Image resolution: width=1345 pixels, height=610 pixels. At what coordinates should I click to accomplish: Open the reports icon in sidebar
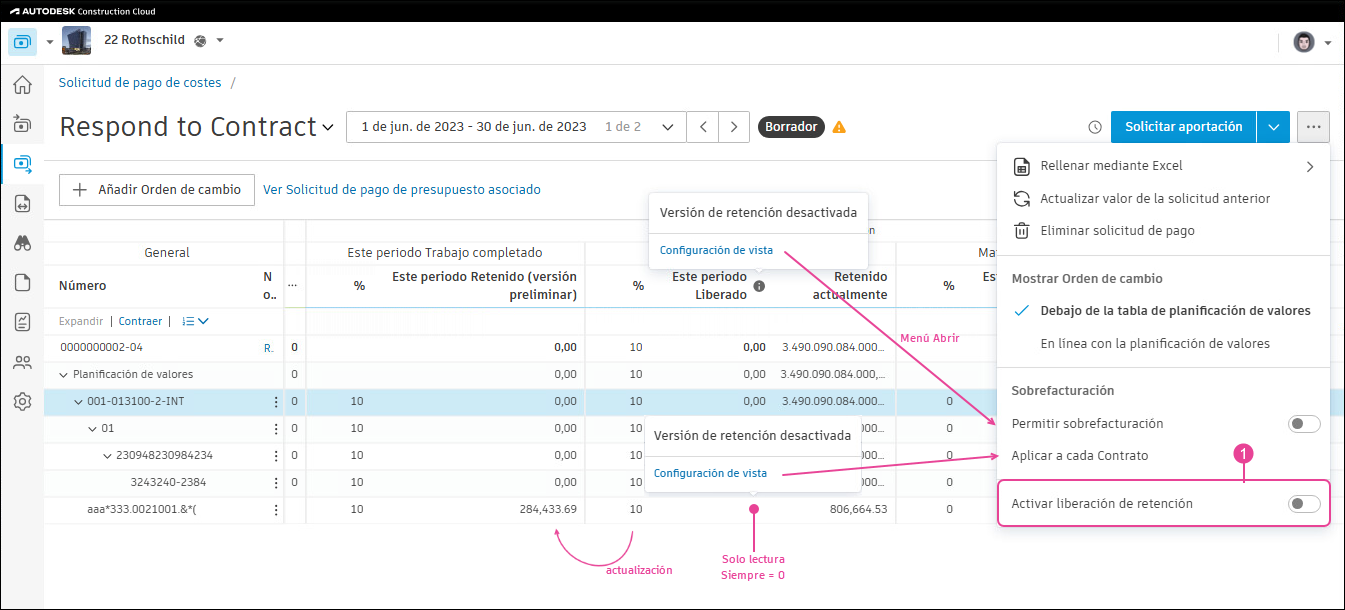[22, 322]
